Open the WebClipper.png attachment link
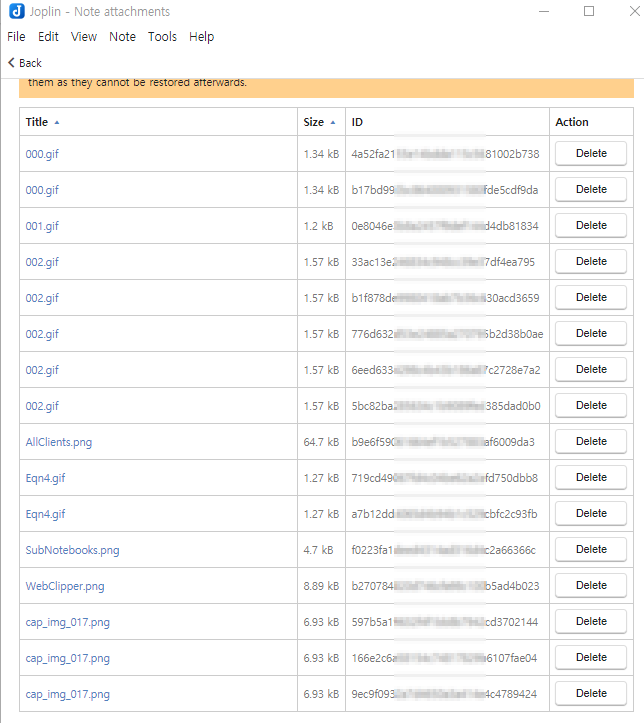Image resolution: width=644 pixels, height=723 pixels. click(x=65, y=586)
